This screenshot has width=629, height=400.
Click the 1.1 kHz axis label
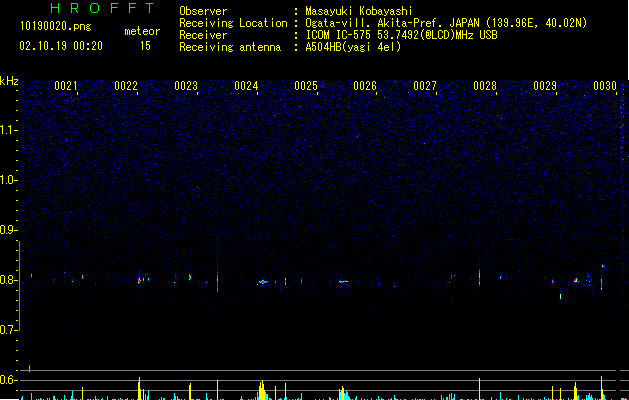[8, 130]
